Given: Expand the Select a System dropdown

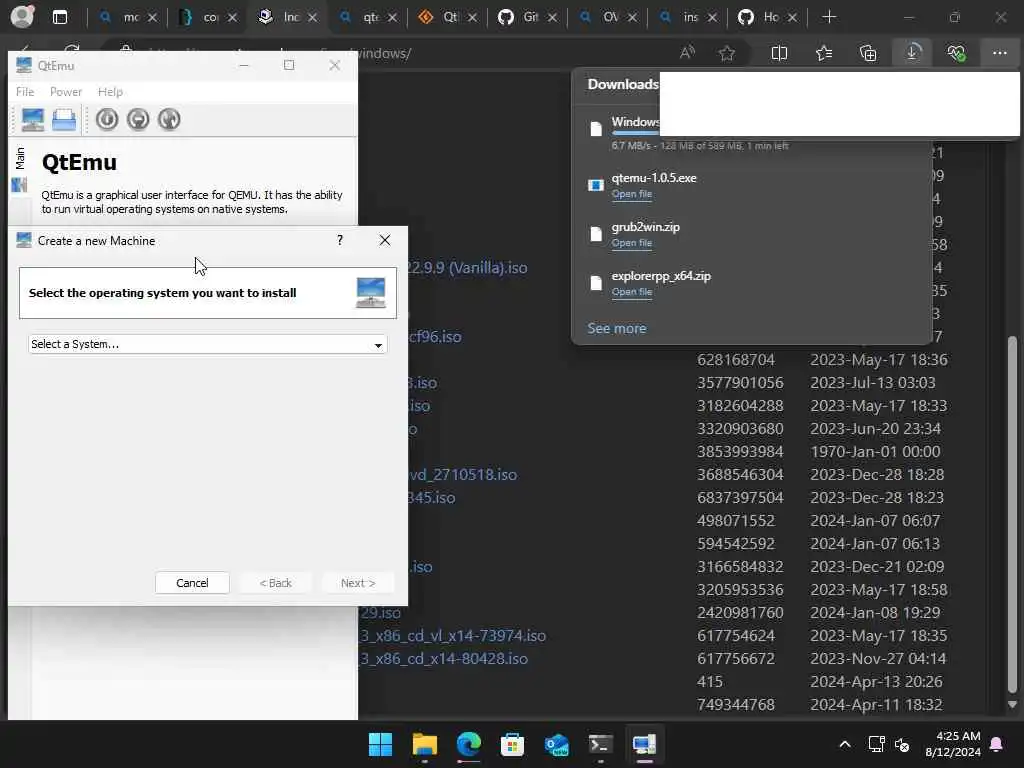Looking at the screenshot, I should click(208, 344).
